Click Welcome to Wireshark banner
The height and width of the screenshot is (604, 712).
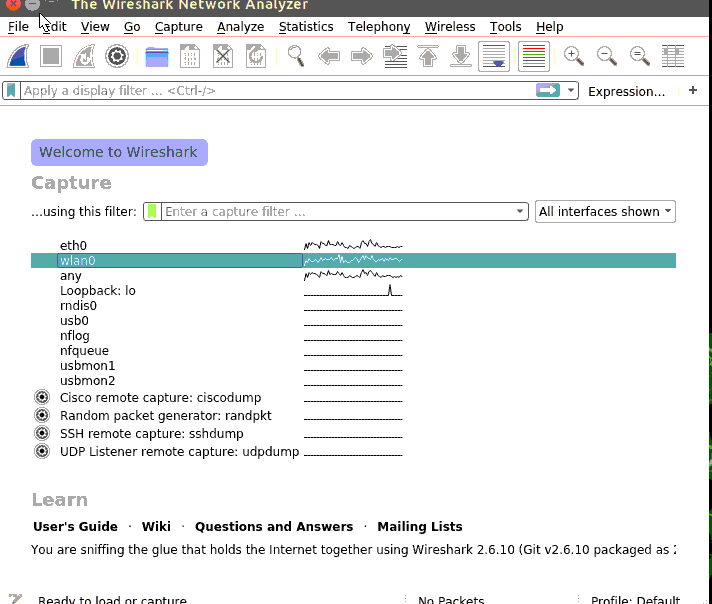coord(119,152)
